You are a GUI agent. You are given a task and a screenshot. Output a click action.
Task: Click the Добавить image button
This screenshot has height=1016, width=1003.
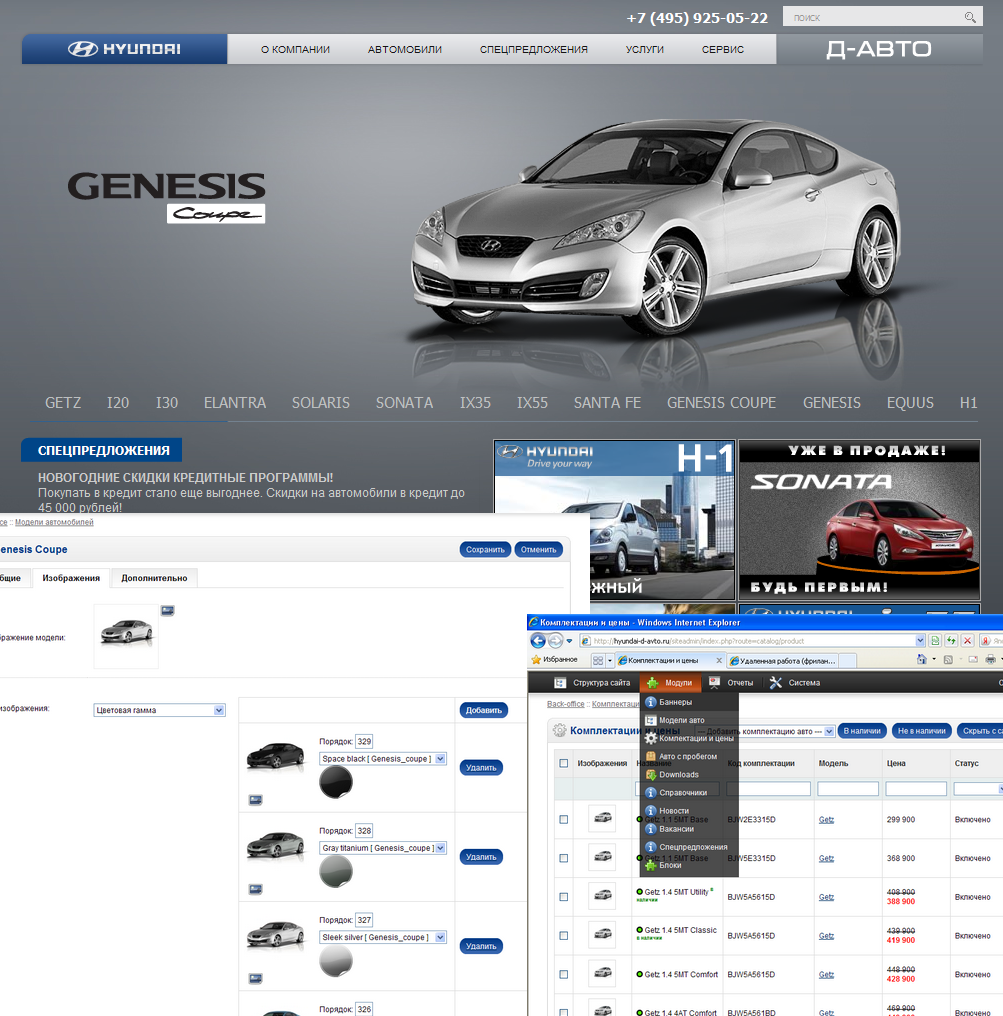pyautogui.click(x=483, y=710)
